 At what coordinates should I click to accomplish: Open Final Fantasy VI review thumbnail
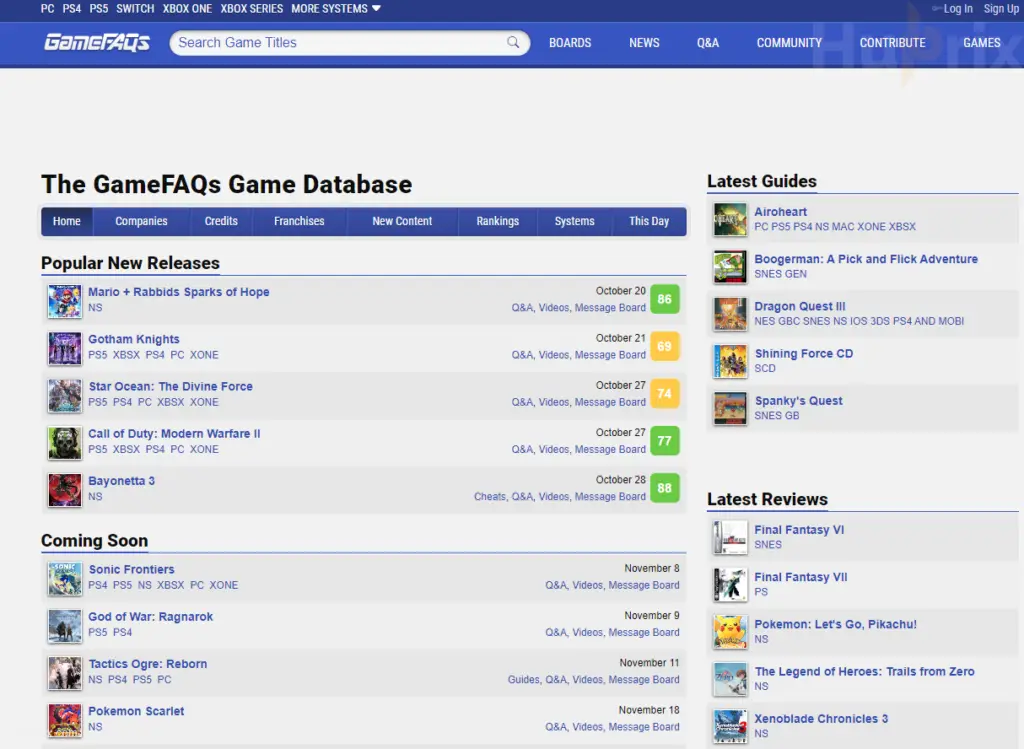(x=729, y=537)
